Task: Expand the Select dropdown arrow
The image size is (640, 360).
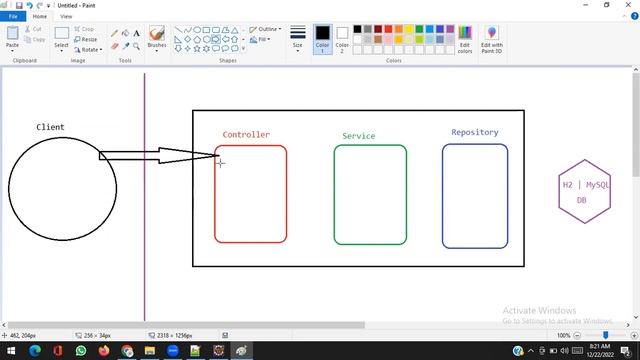Action: click(61, 51)
